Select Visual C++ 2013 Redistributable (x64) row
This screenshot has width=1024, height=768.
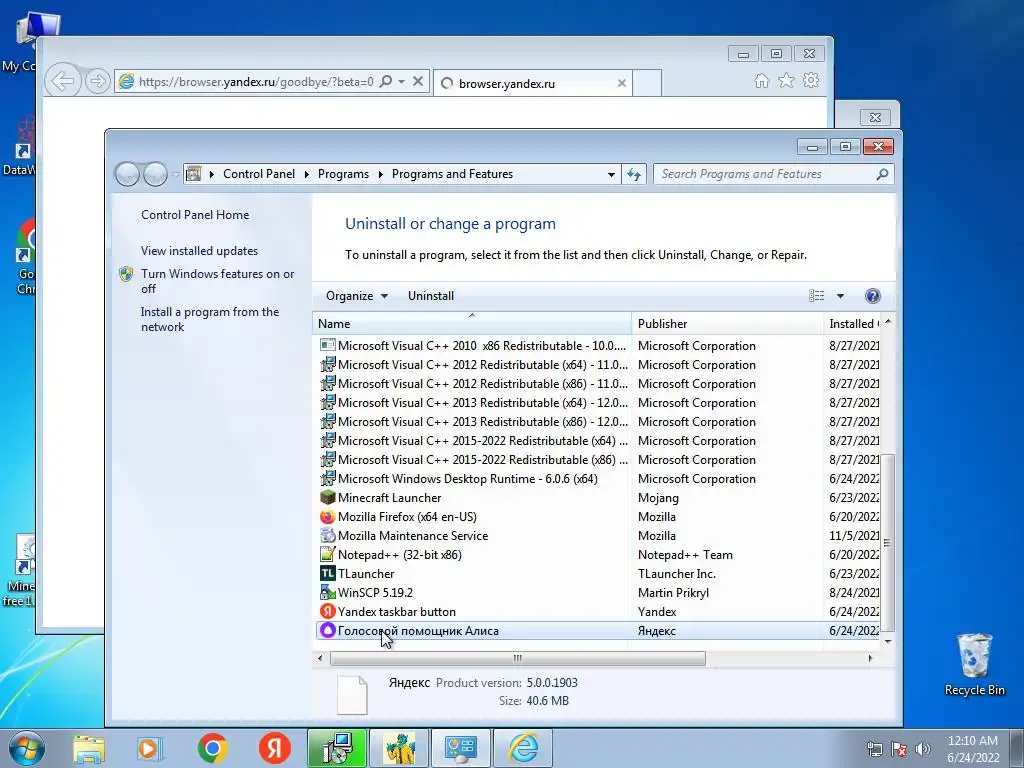pyautogui.click(x=597, y=403)
